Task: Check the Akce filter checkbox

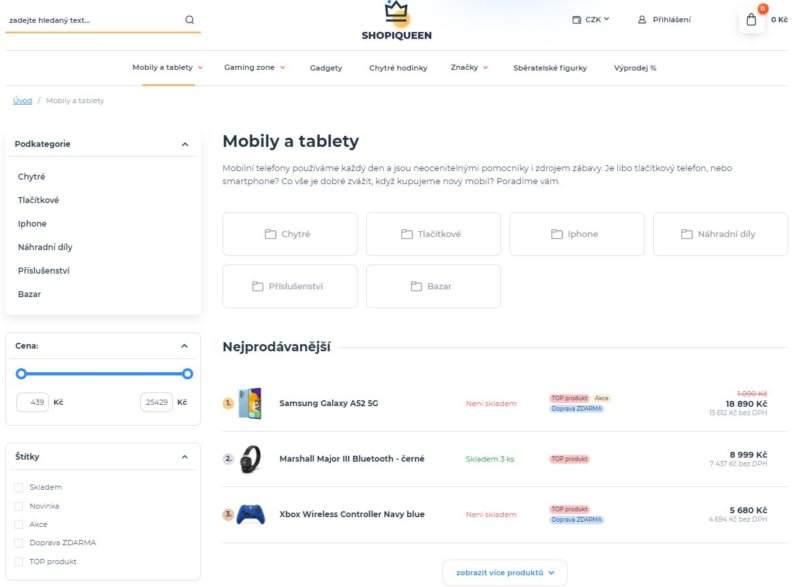Action: [19, 525]
